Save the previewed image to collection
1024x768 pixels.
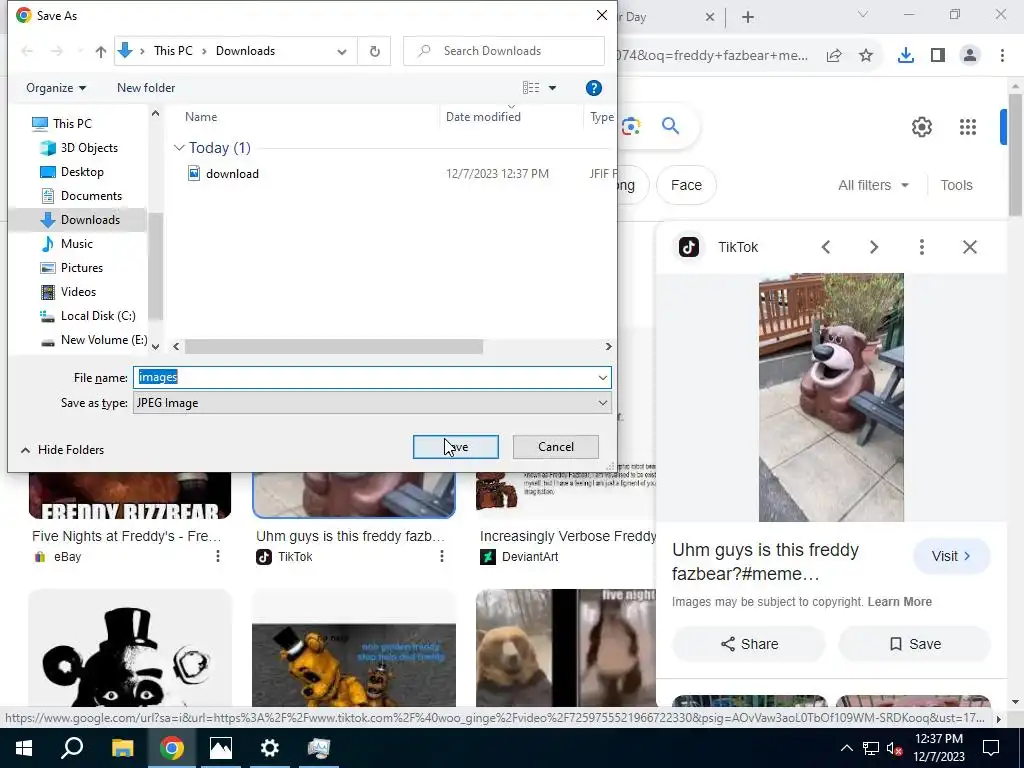(915, 644)
